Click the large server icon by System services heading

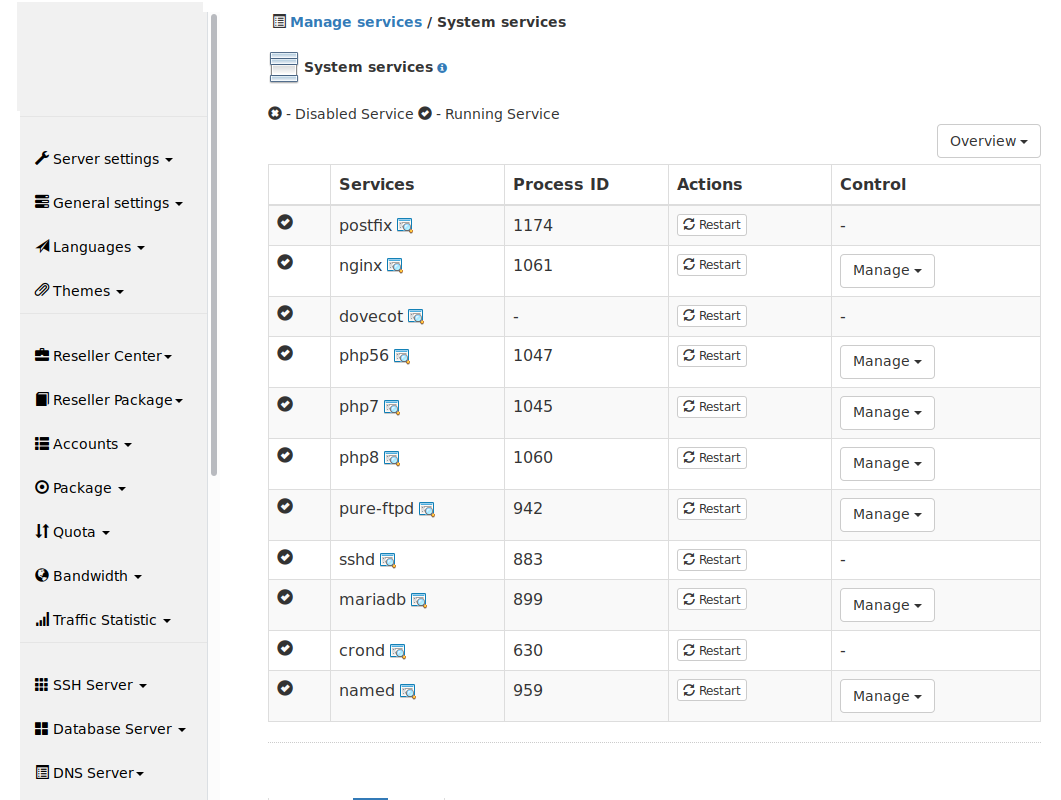tap(284, 67)
